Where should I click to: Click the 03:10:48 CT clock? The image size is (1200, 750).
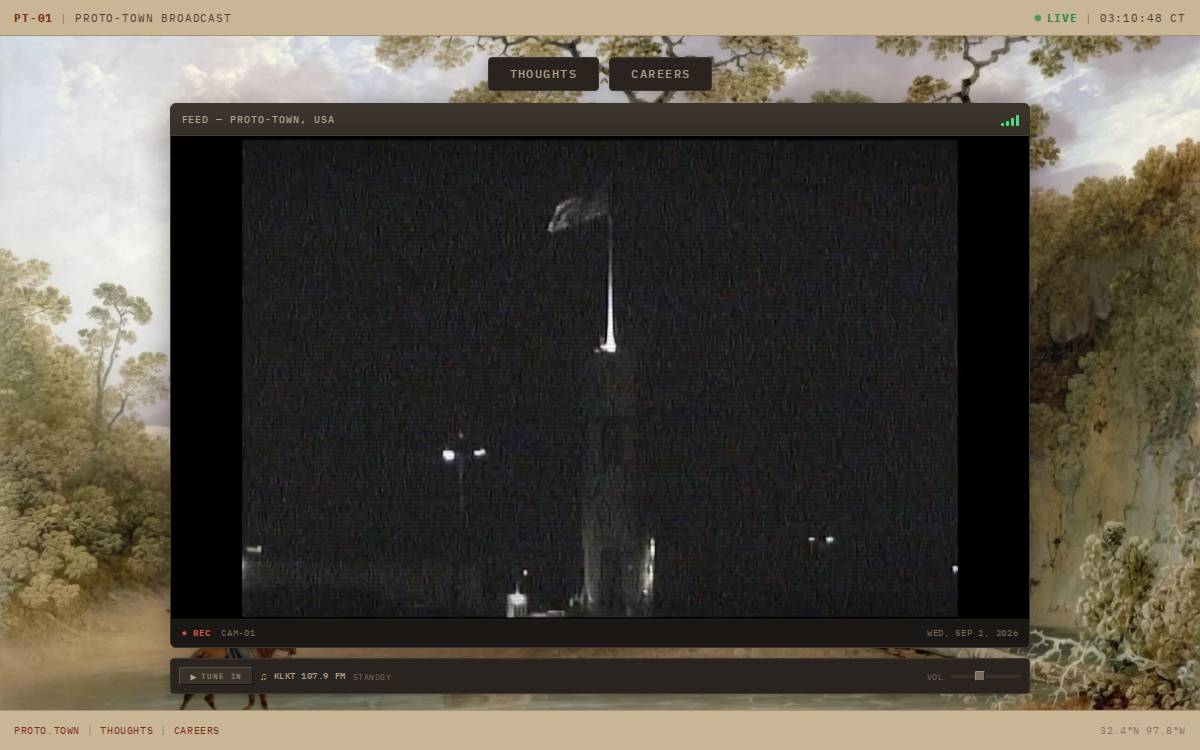1142,18
